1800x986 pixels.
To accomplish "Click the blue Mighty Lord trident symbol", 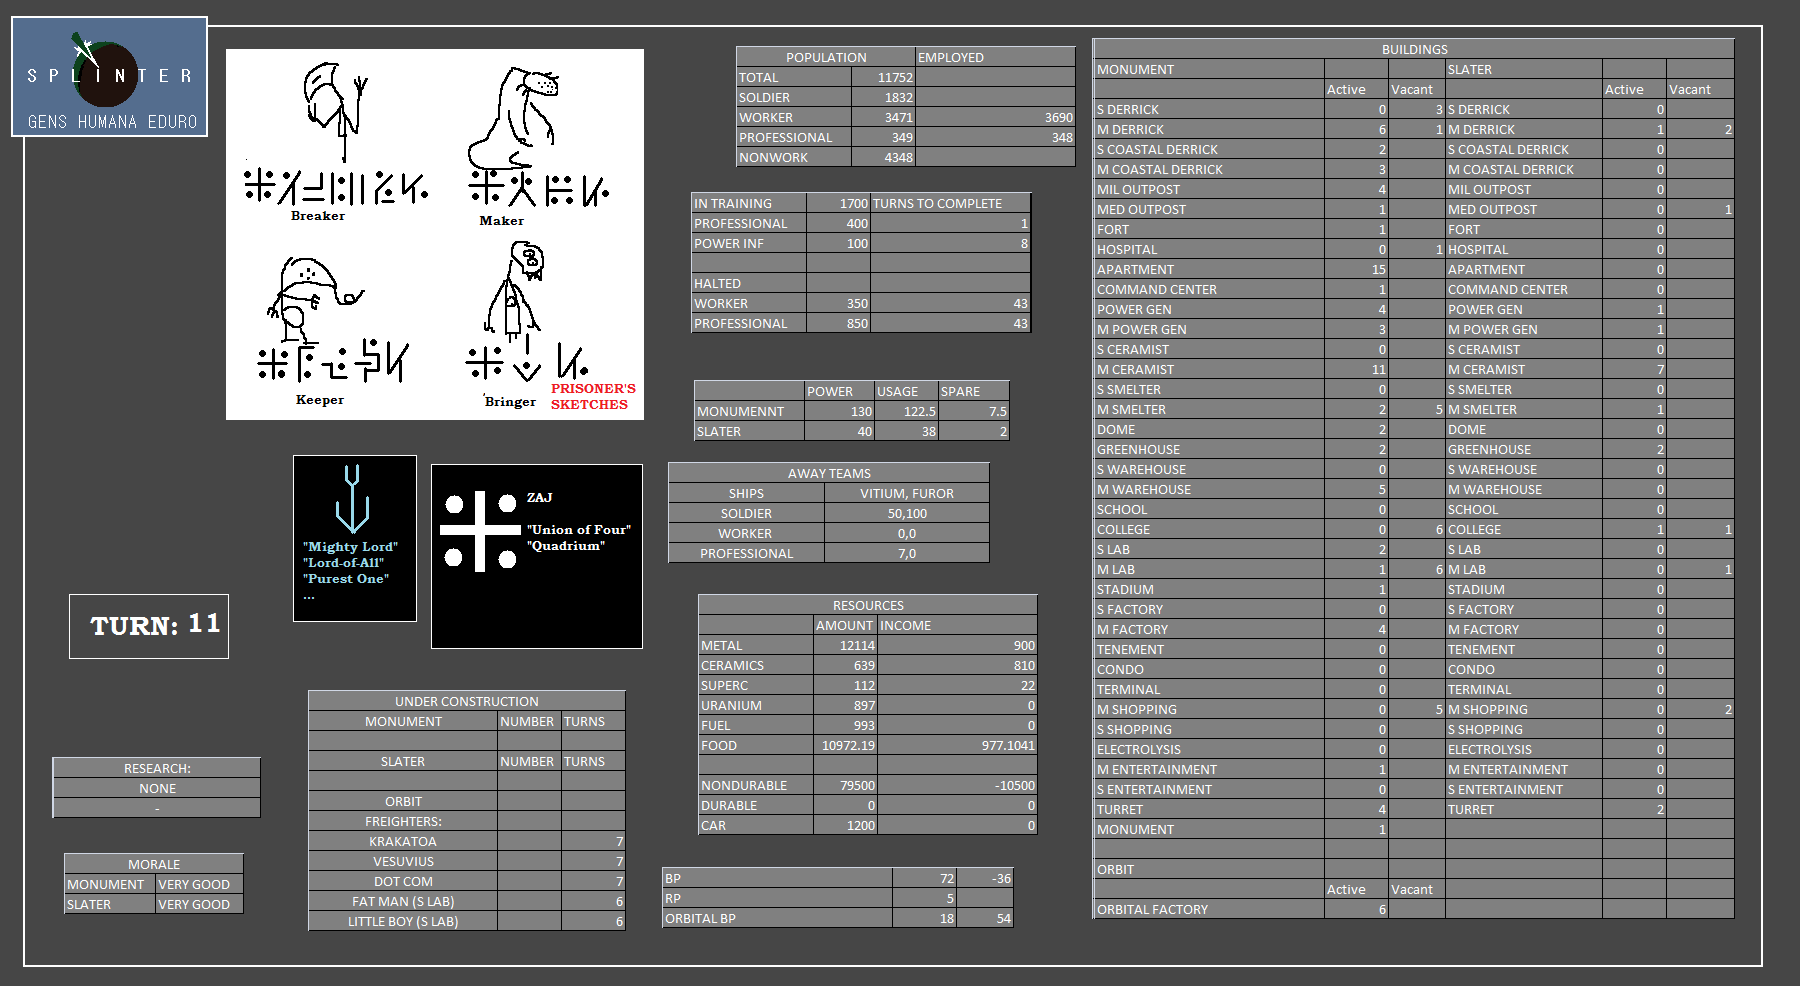I will pyautogui.click(x=352, y=498).
